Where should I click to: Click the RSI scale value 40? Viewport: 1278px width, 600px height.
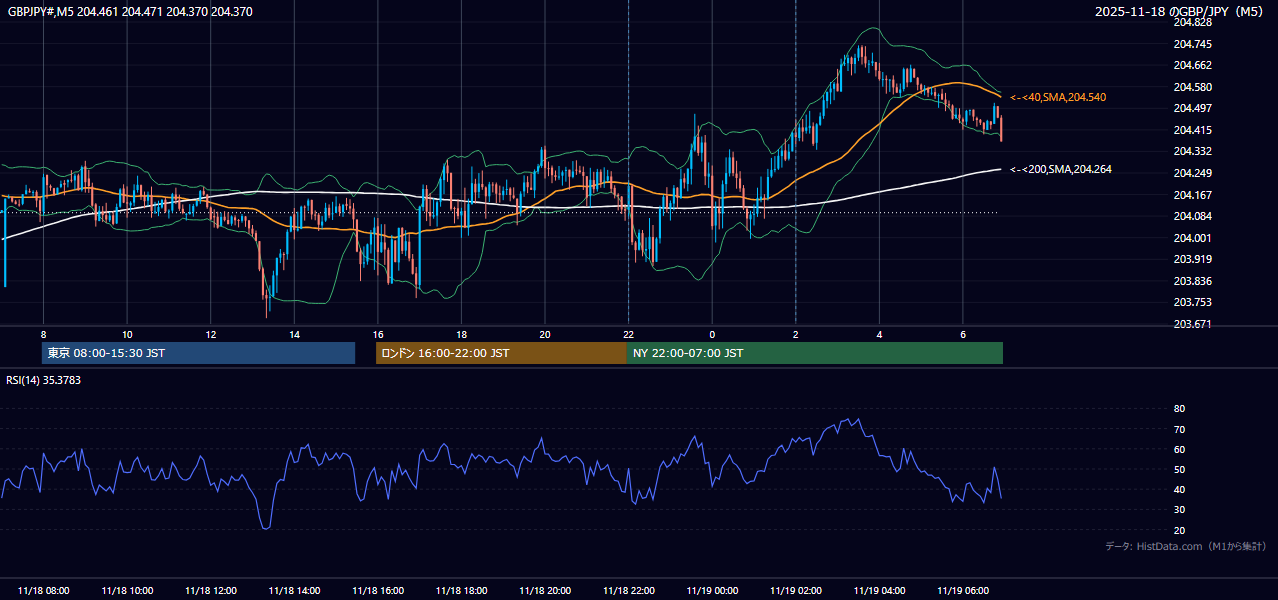1179,489
